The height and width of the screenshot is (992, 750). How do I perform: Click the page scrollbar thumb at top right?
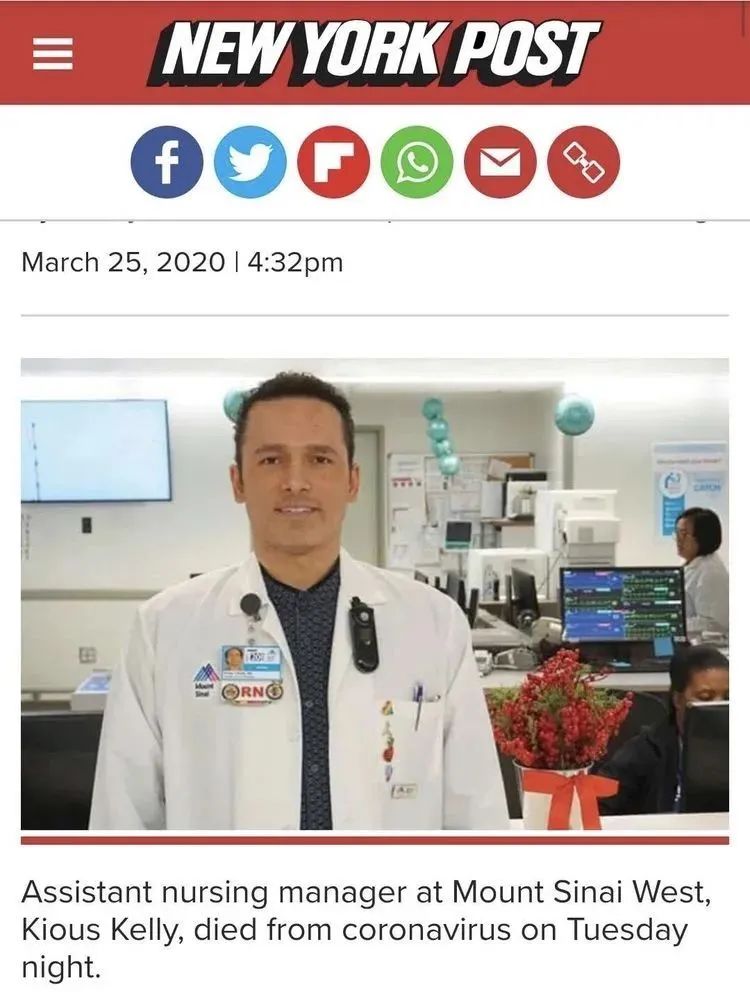click(x=746, y=19)
